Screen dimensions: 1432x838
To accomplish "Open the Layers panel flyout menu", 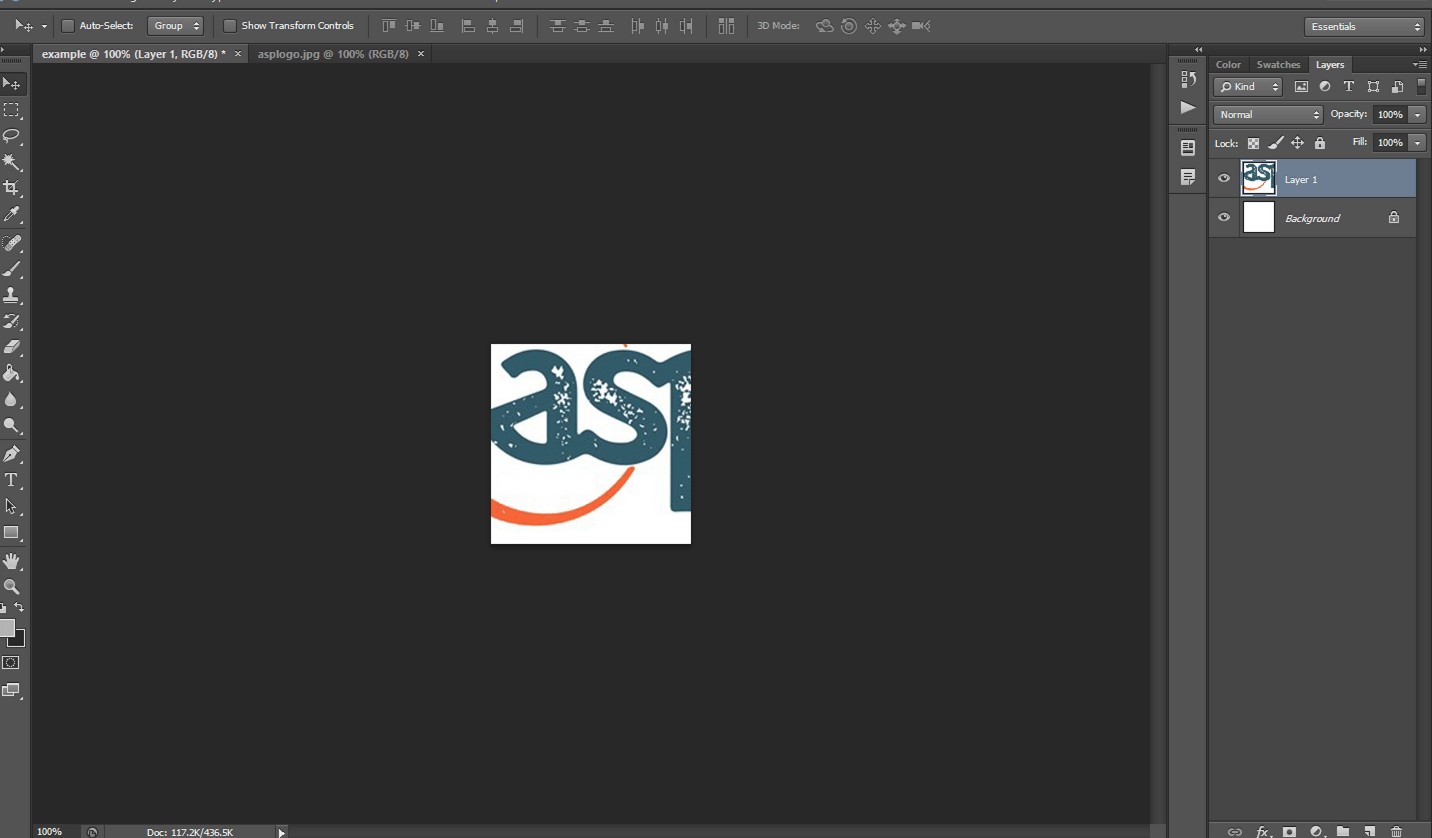I will pyautogui.click(x=1420, y=64).
